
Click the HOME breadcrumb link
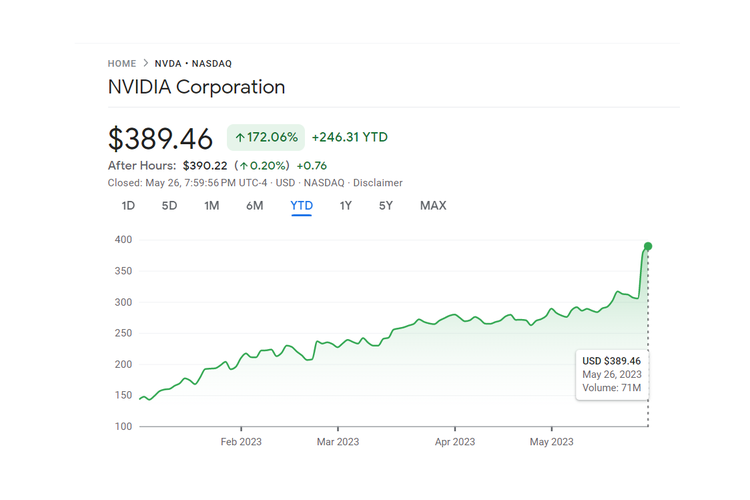coord(122,63)
